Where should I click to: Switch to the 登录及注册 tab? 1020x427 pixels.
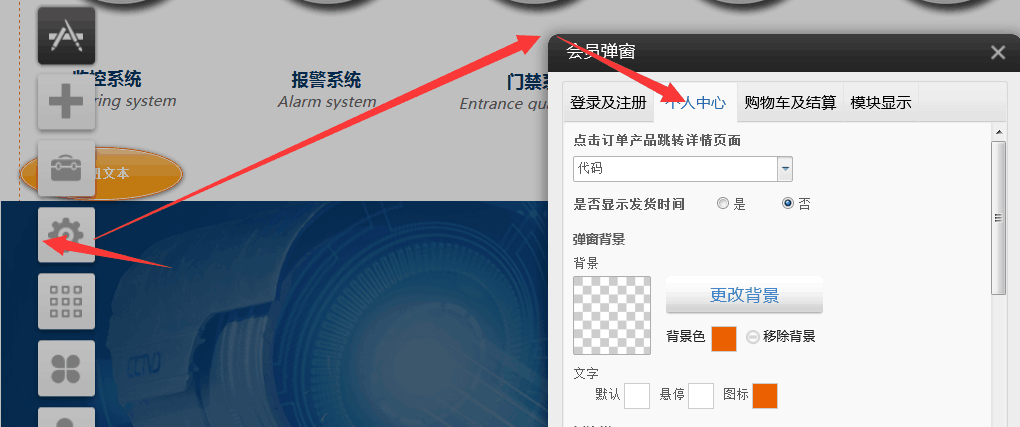point(608,102)
